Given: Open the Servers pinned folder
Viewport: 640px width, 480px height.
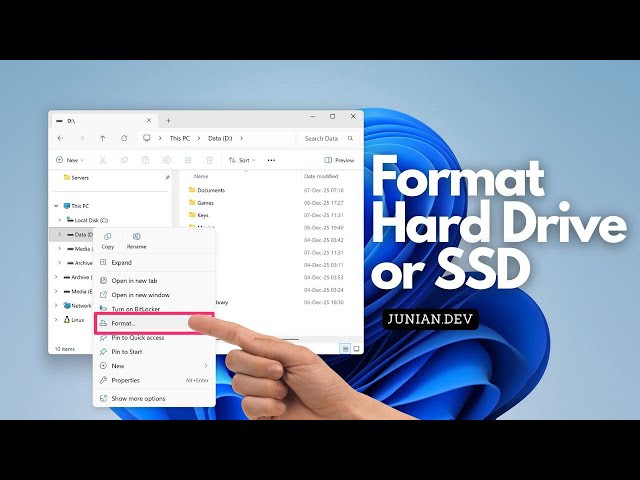Looking at the screenshot, I should click(76, 178).
